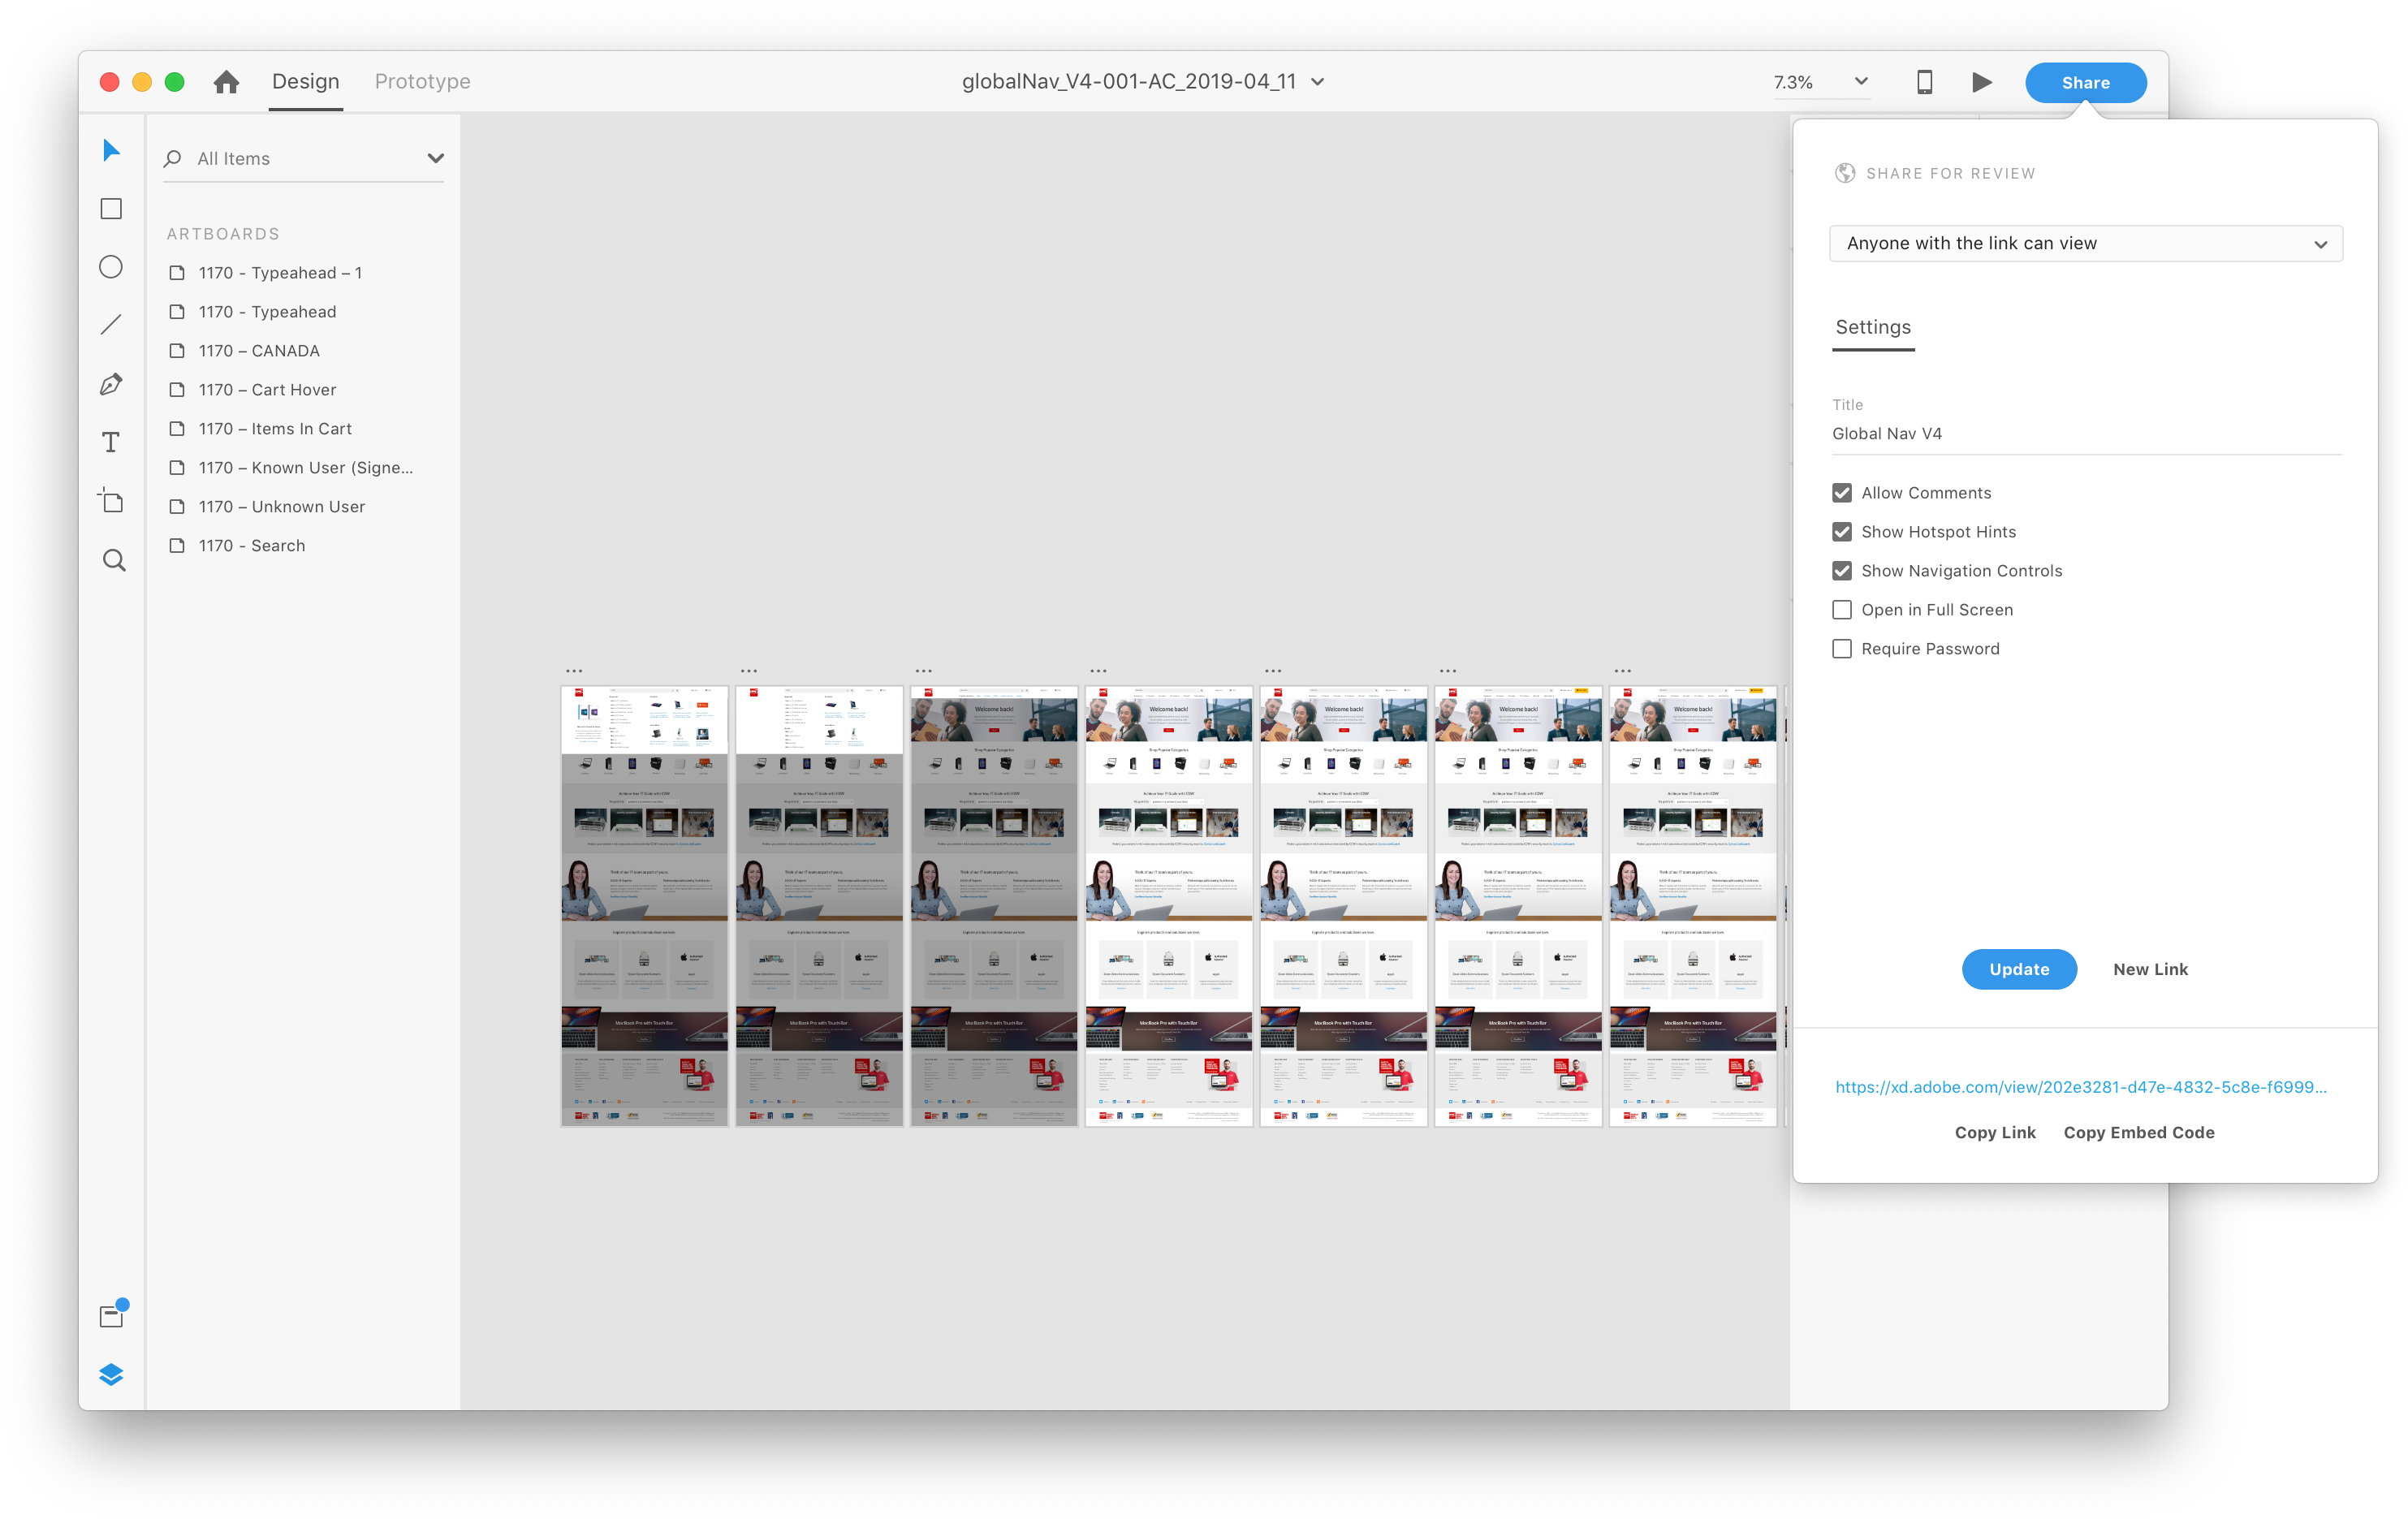Click artboard icon beside 1170 – Unknown User
Screen dimensions: 2408x1519
coord(177,507)
